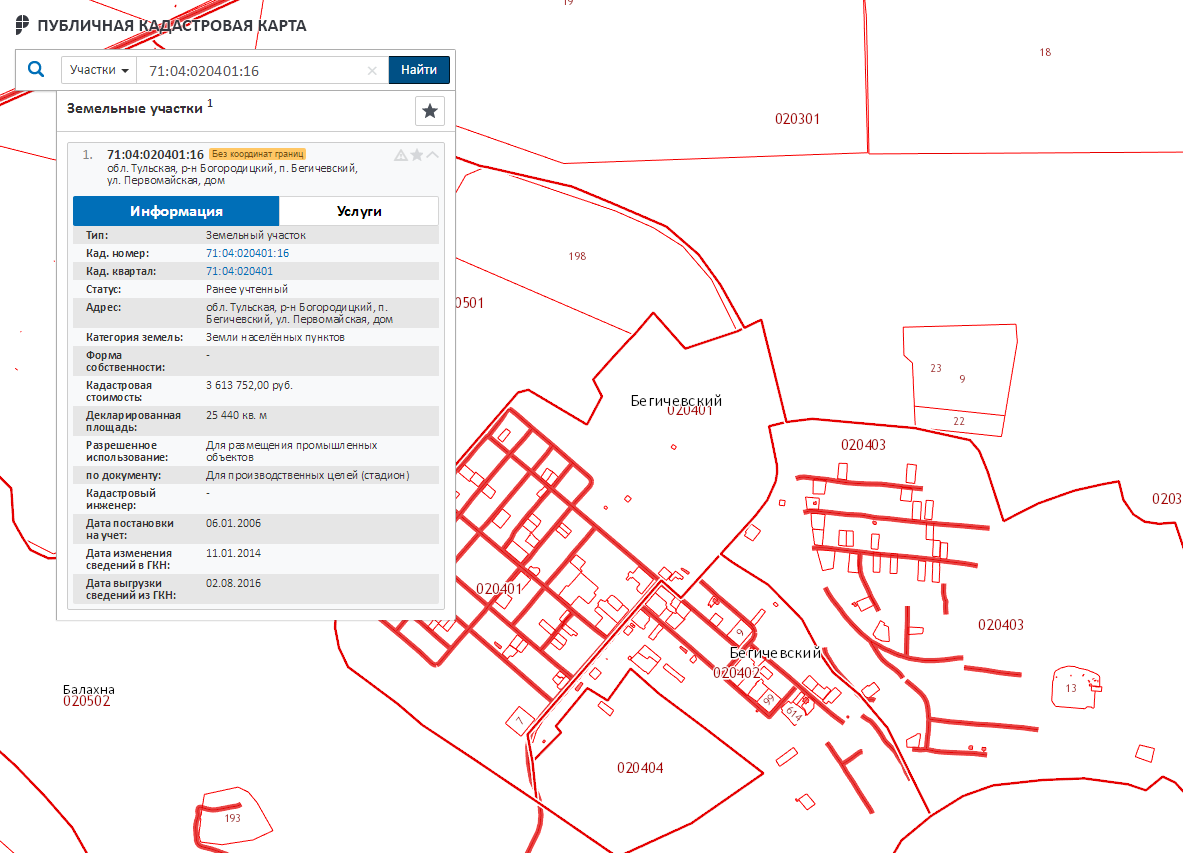Screen dimensions: 1183x853
Task: Click the result title 71:04:020401:16
Action: 155,154
